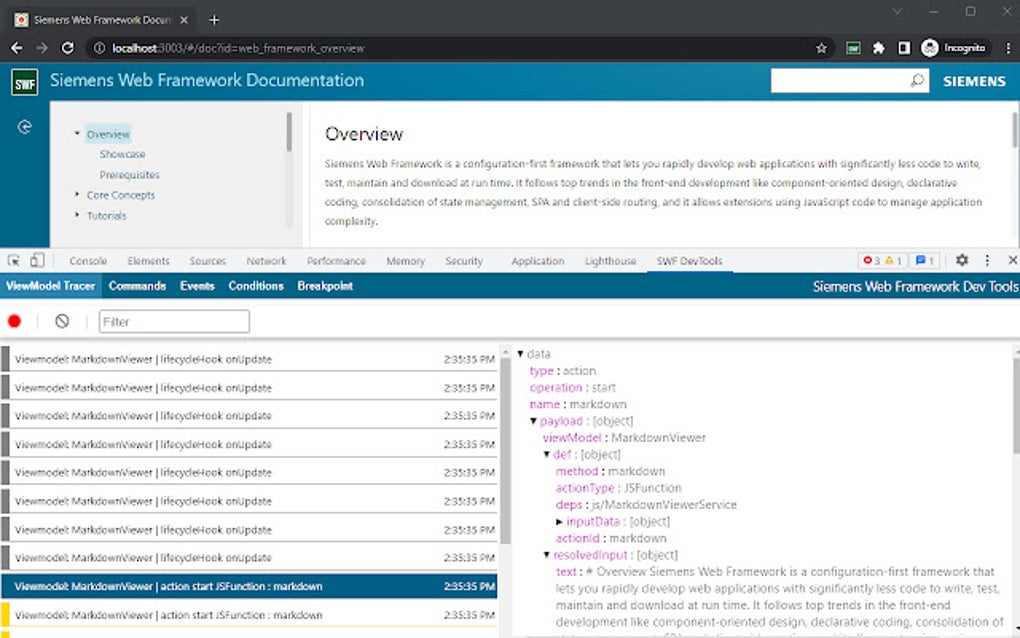Click inside the Filter input field
This screenshot has height=638, width=1020.
173,321
